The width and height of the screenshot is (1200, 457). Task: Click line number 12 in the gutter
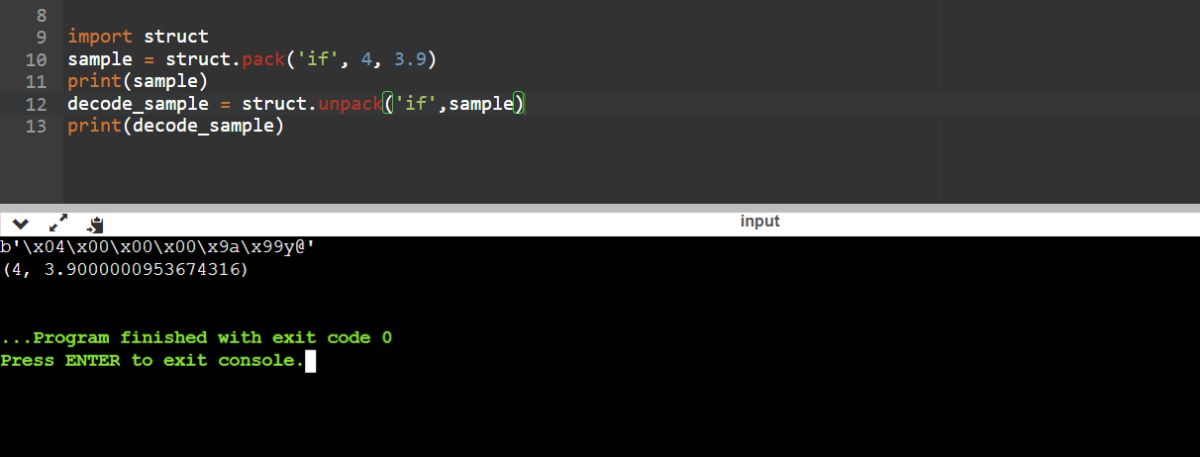[36, 104]
